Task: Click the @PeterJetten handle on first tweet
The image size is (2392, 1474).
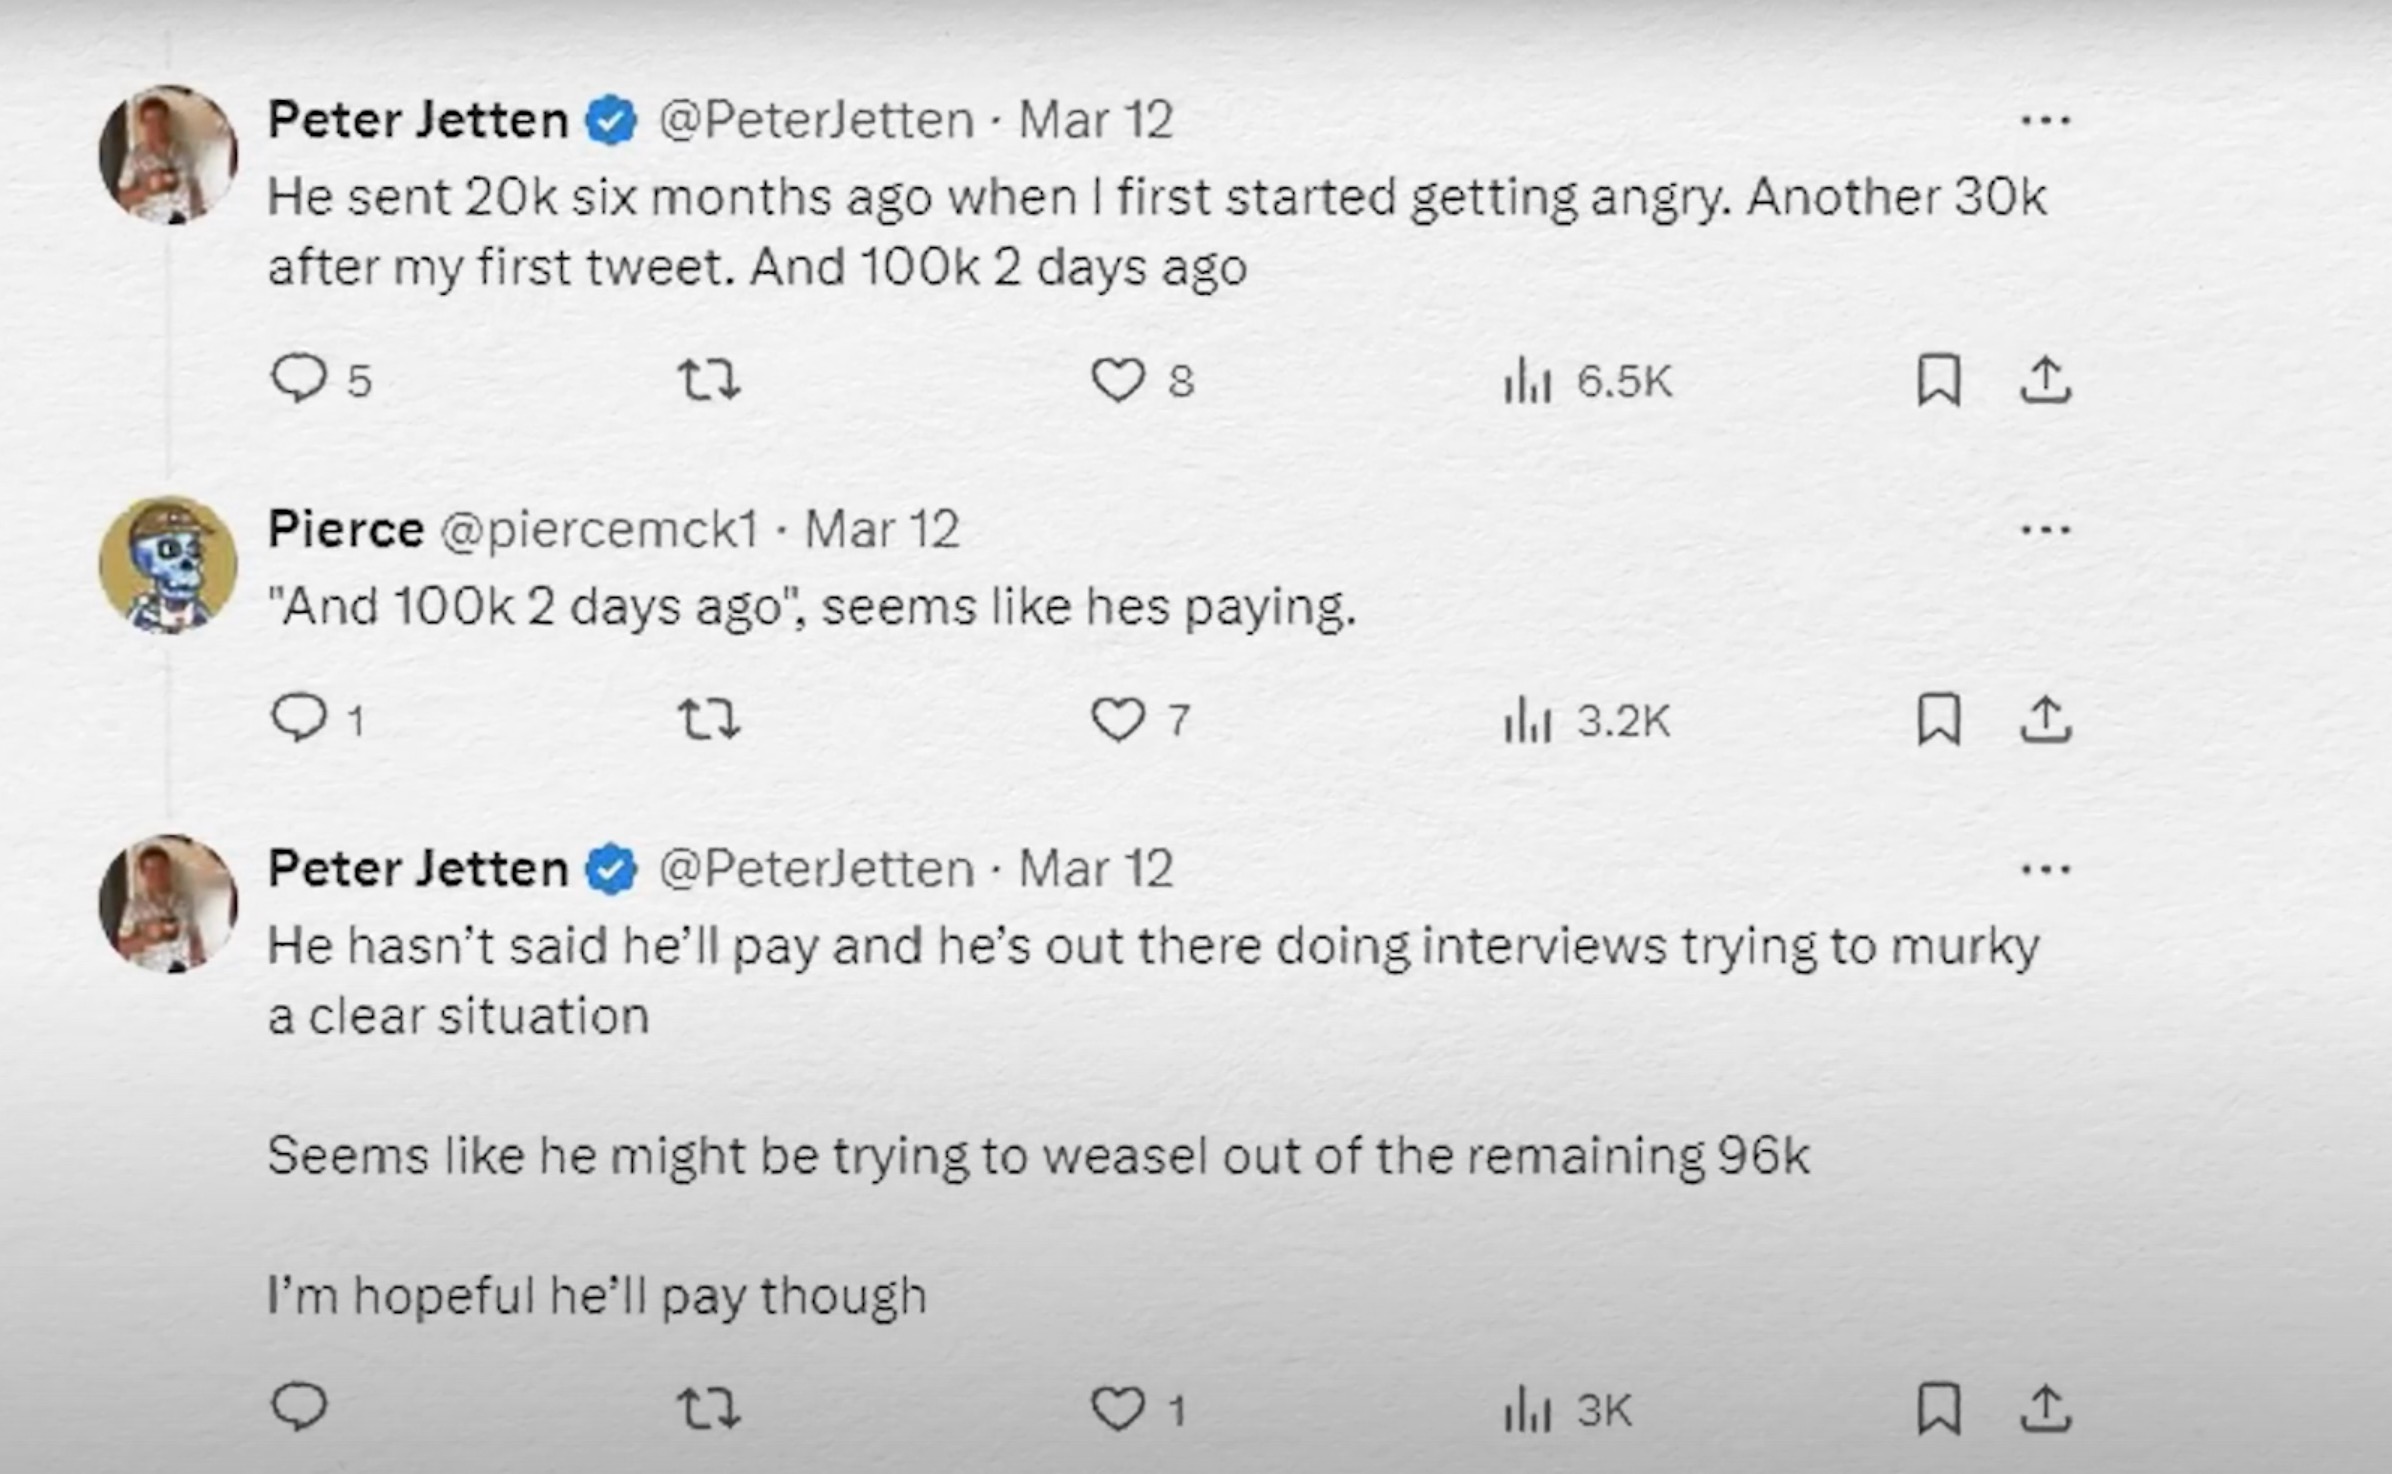Action: click(x=816, y=121)
